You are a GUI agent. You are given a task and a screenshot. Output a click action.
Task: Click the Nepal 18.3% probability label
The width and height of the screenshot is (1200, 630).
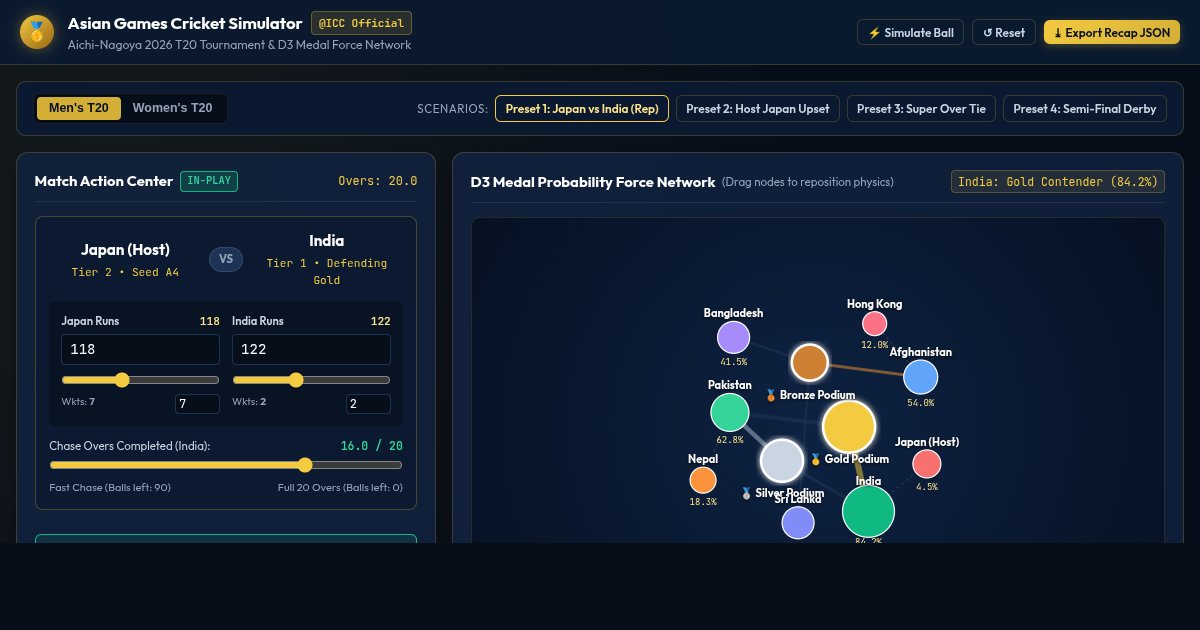click(x=703, y=502)
